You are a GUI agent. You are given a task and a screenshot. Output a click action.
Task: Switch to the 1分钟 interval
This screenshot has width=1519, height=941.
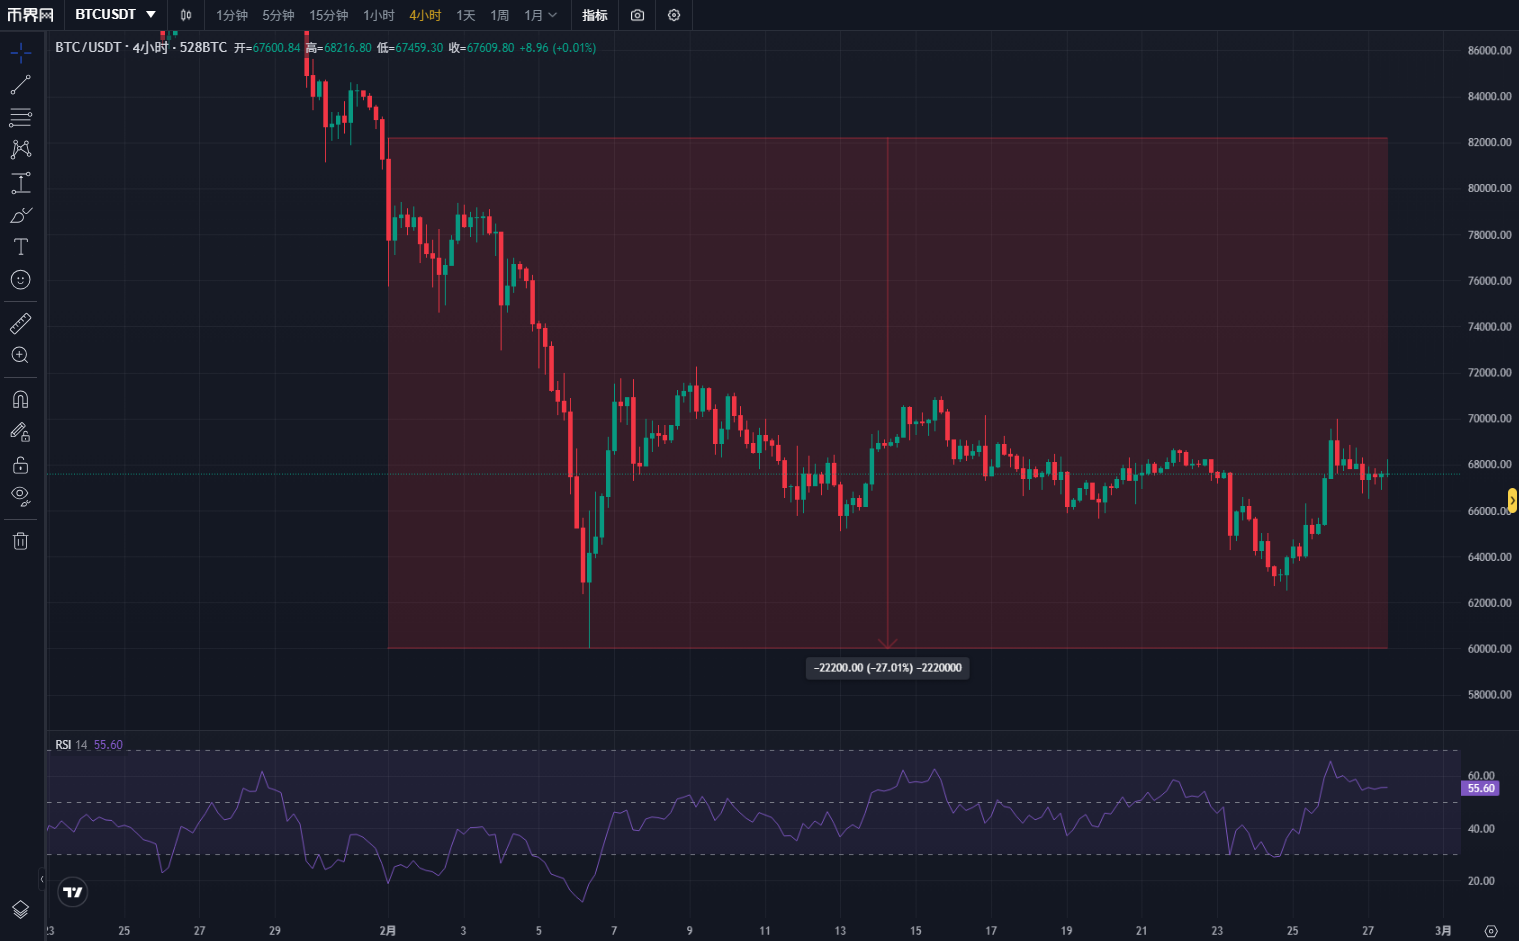[x=232, y=15]
